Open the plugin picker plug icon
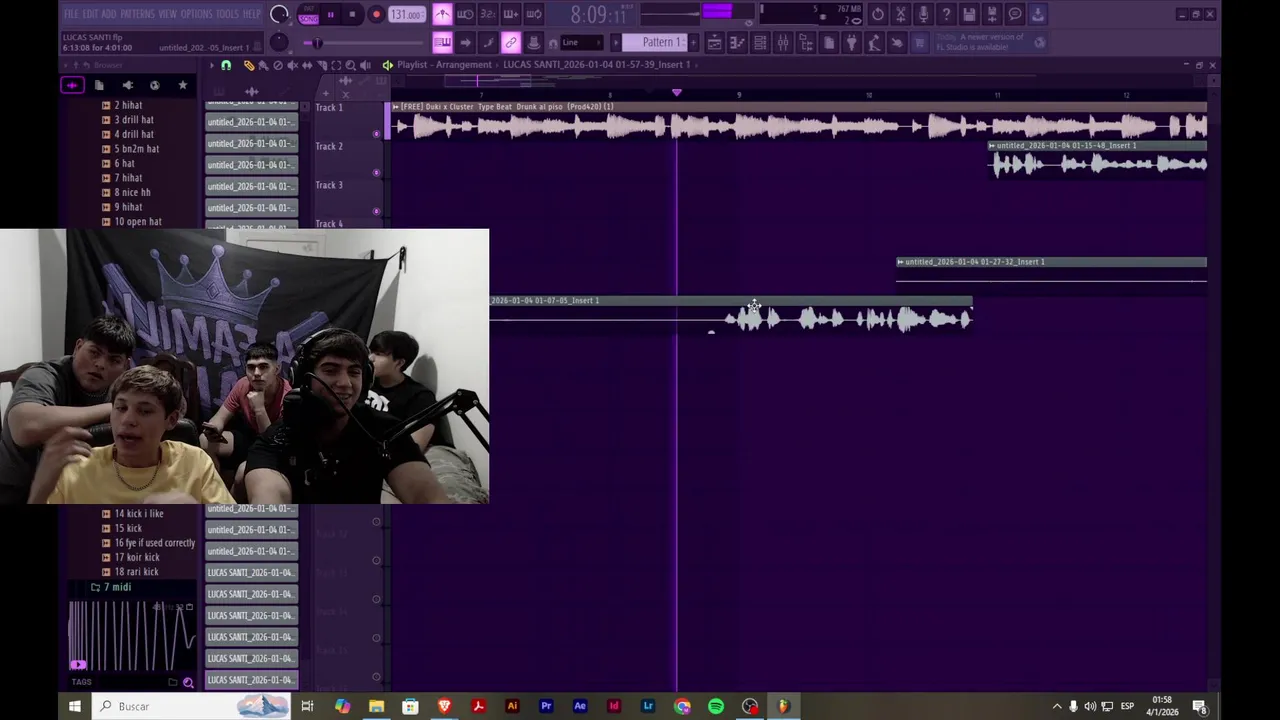 851,42
